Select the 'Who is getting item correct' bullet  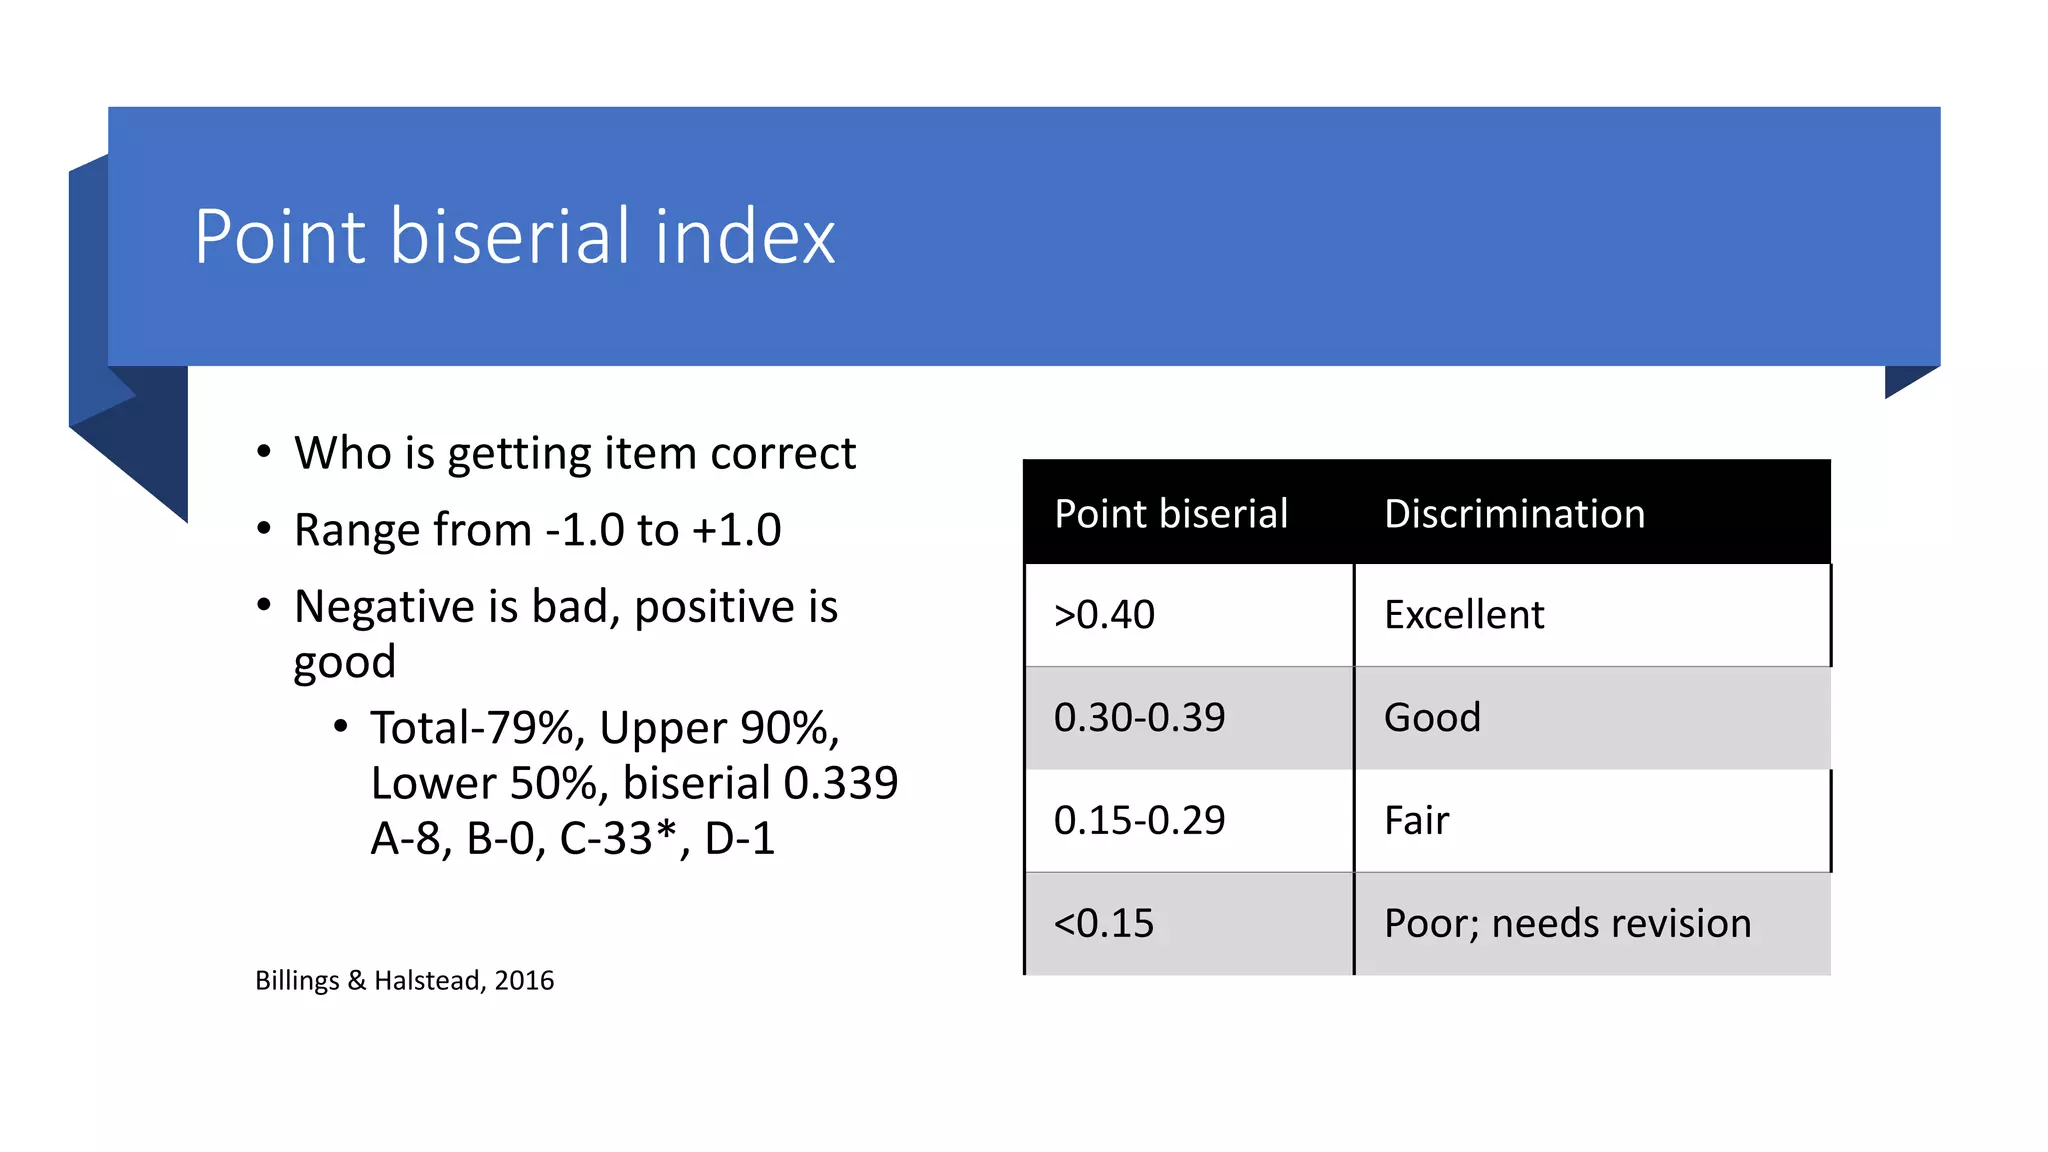click(x=575, y=454)
